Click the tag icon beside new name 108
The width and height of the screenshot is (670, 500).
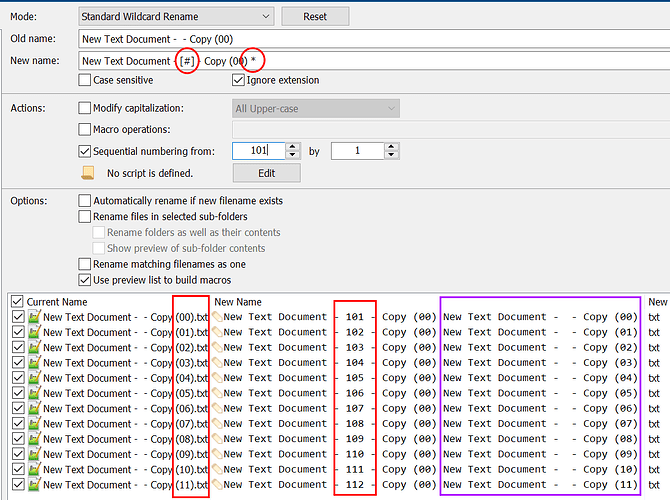click(x=217, y=424)
